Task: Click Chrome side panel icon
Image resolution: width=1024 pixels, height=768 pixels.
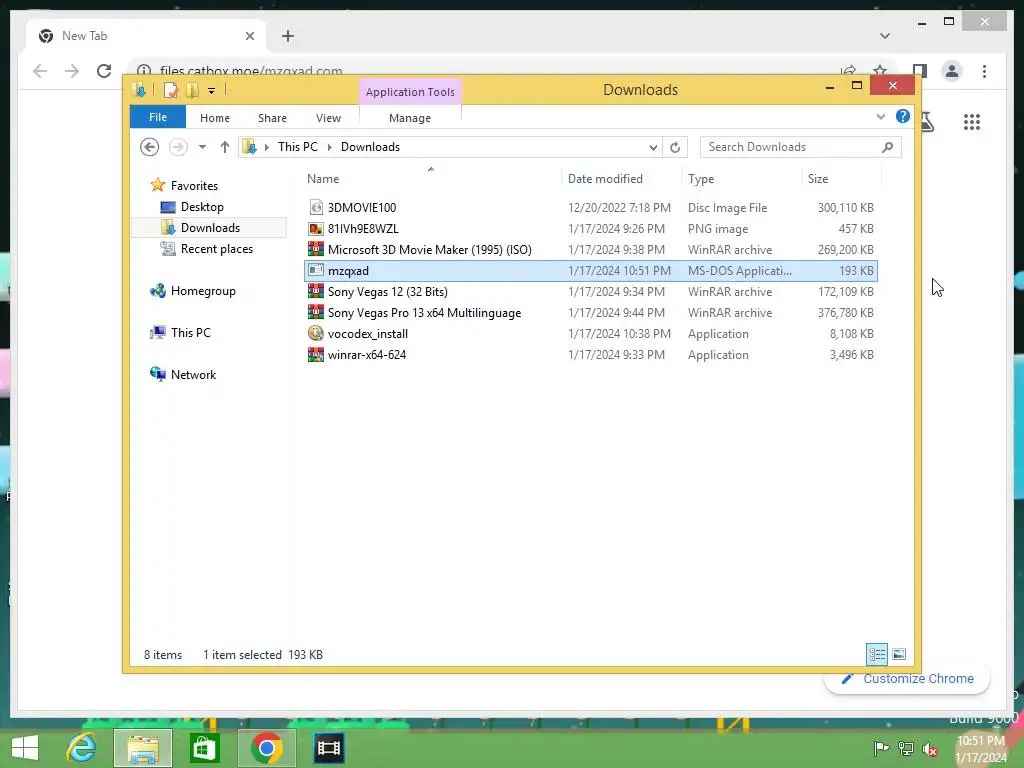Action: click(x=920, y=71)
